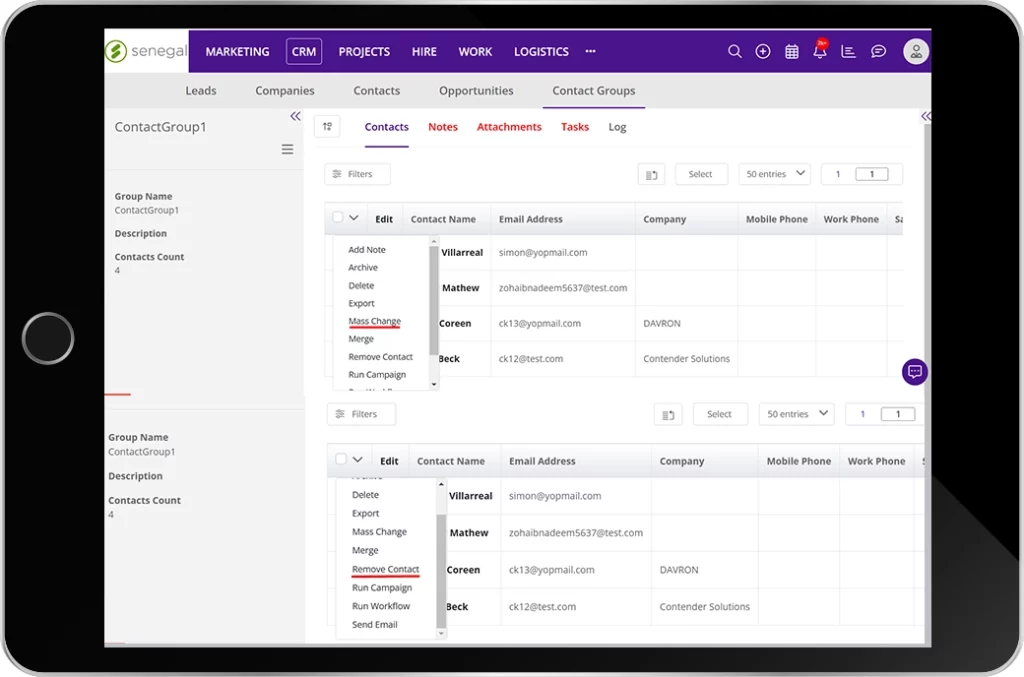Open the calendar icon in header

792,52
